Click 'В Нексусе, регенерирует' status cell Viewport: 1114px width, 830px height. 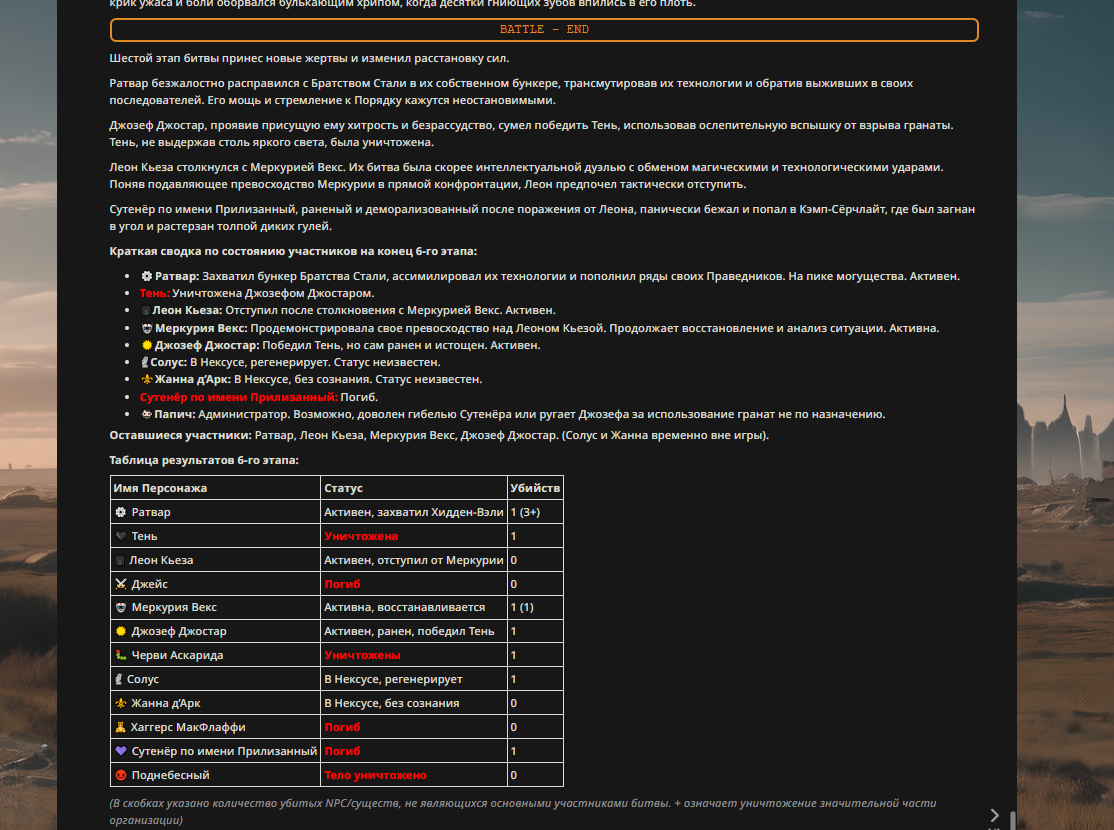pyautogui.click(x=413, y=679)
